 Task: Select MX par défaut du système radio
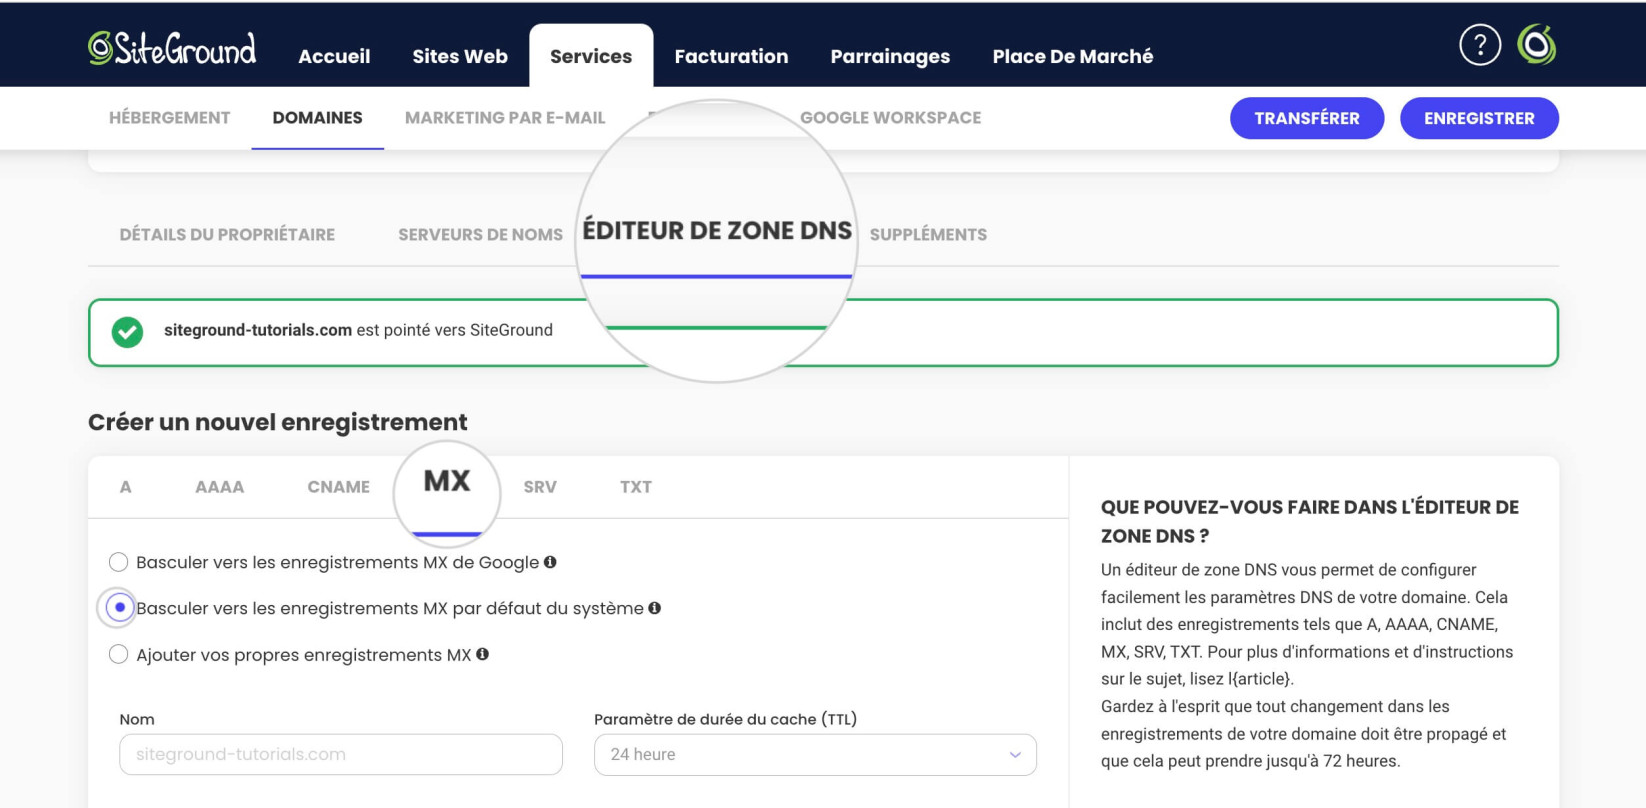(119, 608)
